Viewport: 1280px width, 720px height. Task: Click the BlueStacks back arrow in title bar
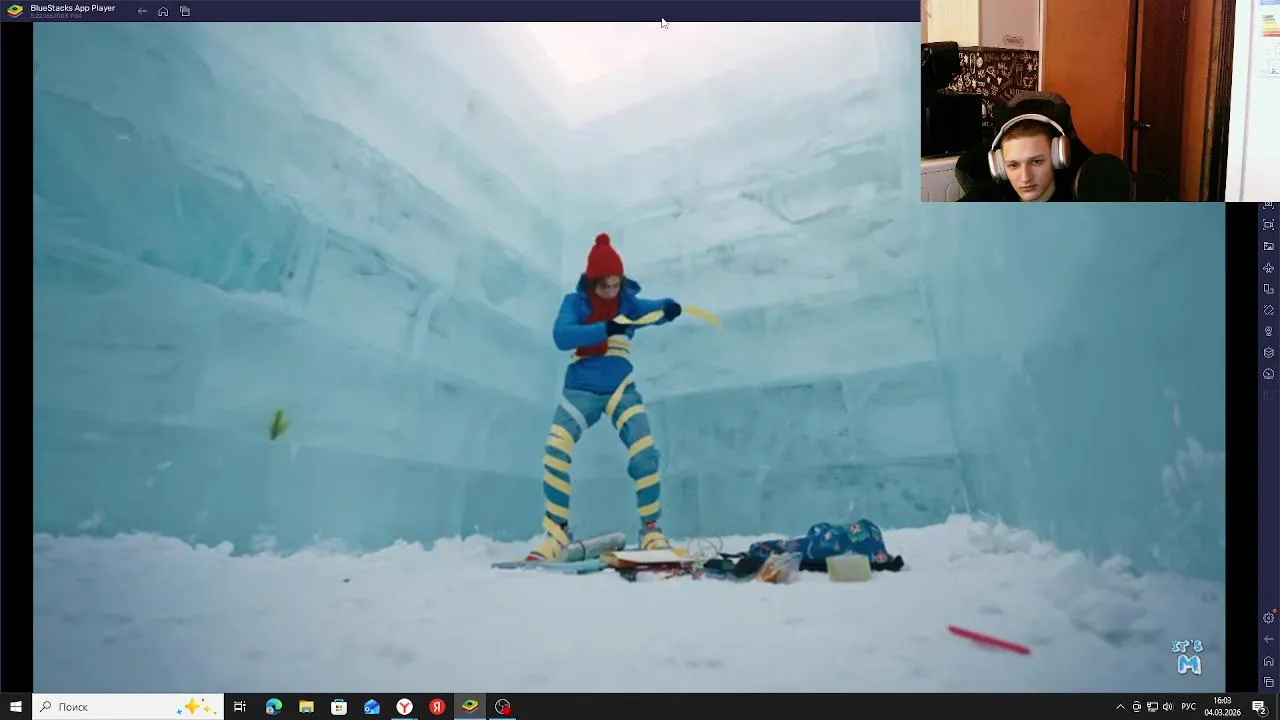142,11
